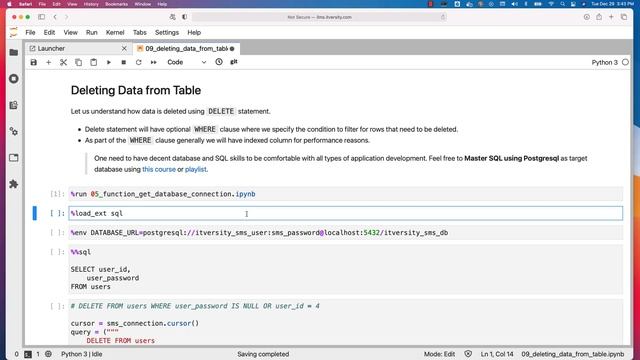Save the notebook with the disk icon
Screen dimensions: 640x360
33,62
